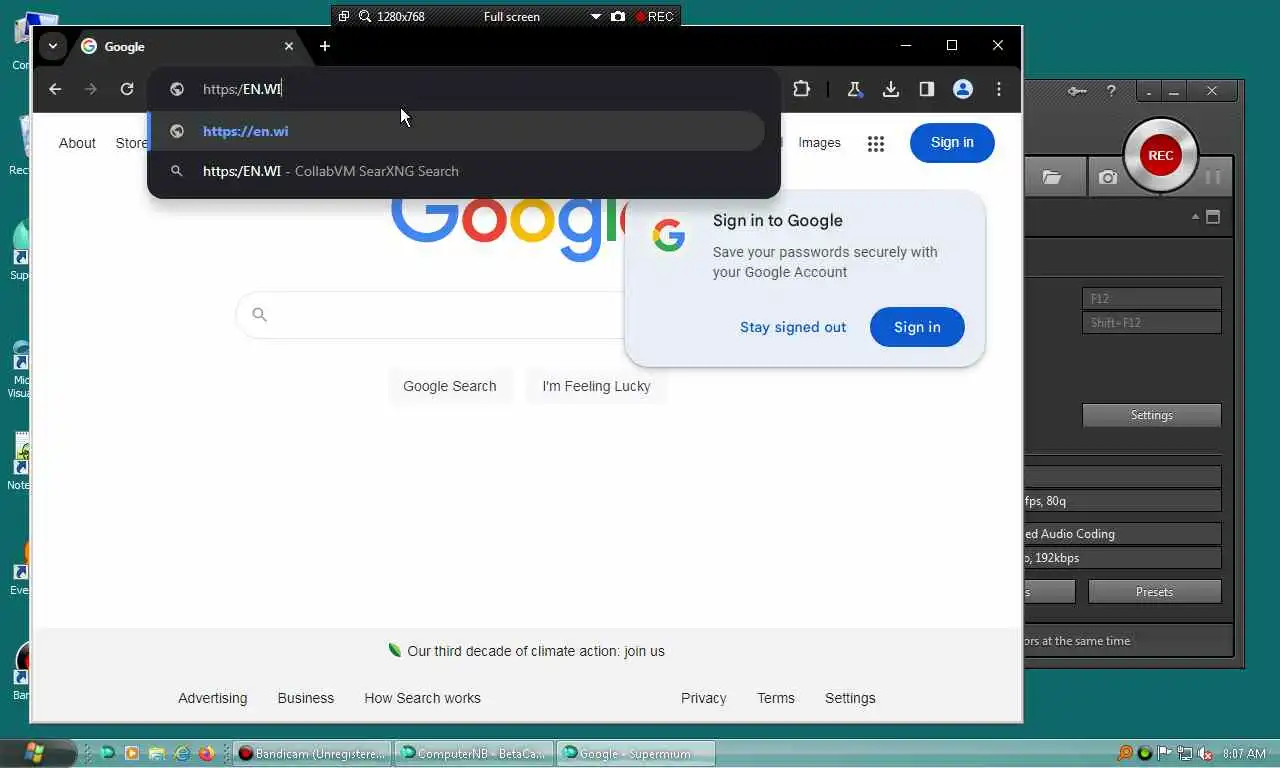1280x768 pixels.
Task: Click REC on the Bandicam top recording bar
Action: [x=655, y=16]
